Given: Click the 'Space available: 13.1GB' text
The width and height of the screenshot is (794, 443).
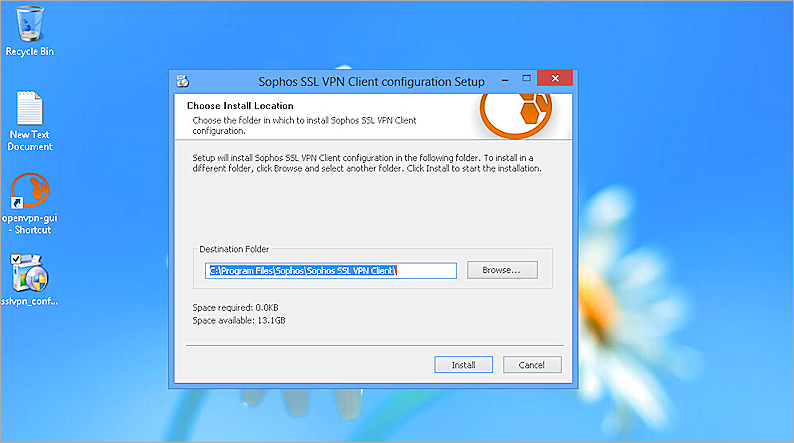Looking at the screenshot, I should coord(239,320).
